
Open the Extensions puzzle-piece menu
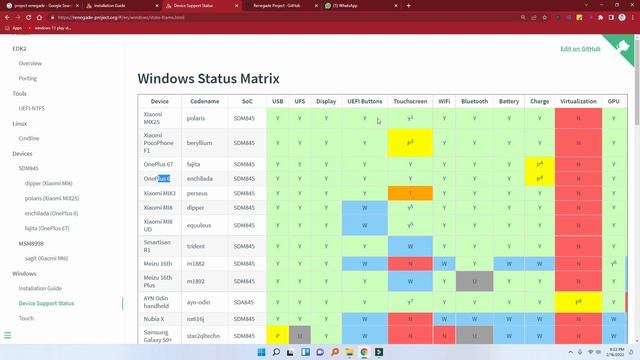click(600, 18)
